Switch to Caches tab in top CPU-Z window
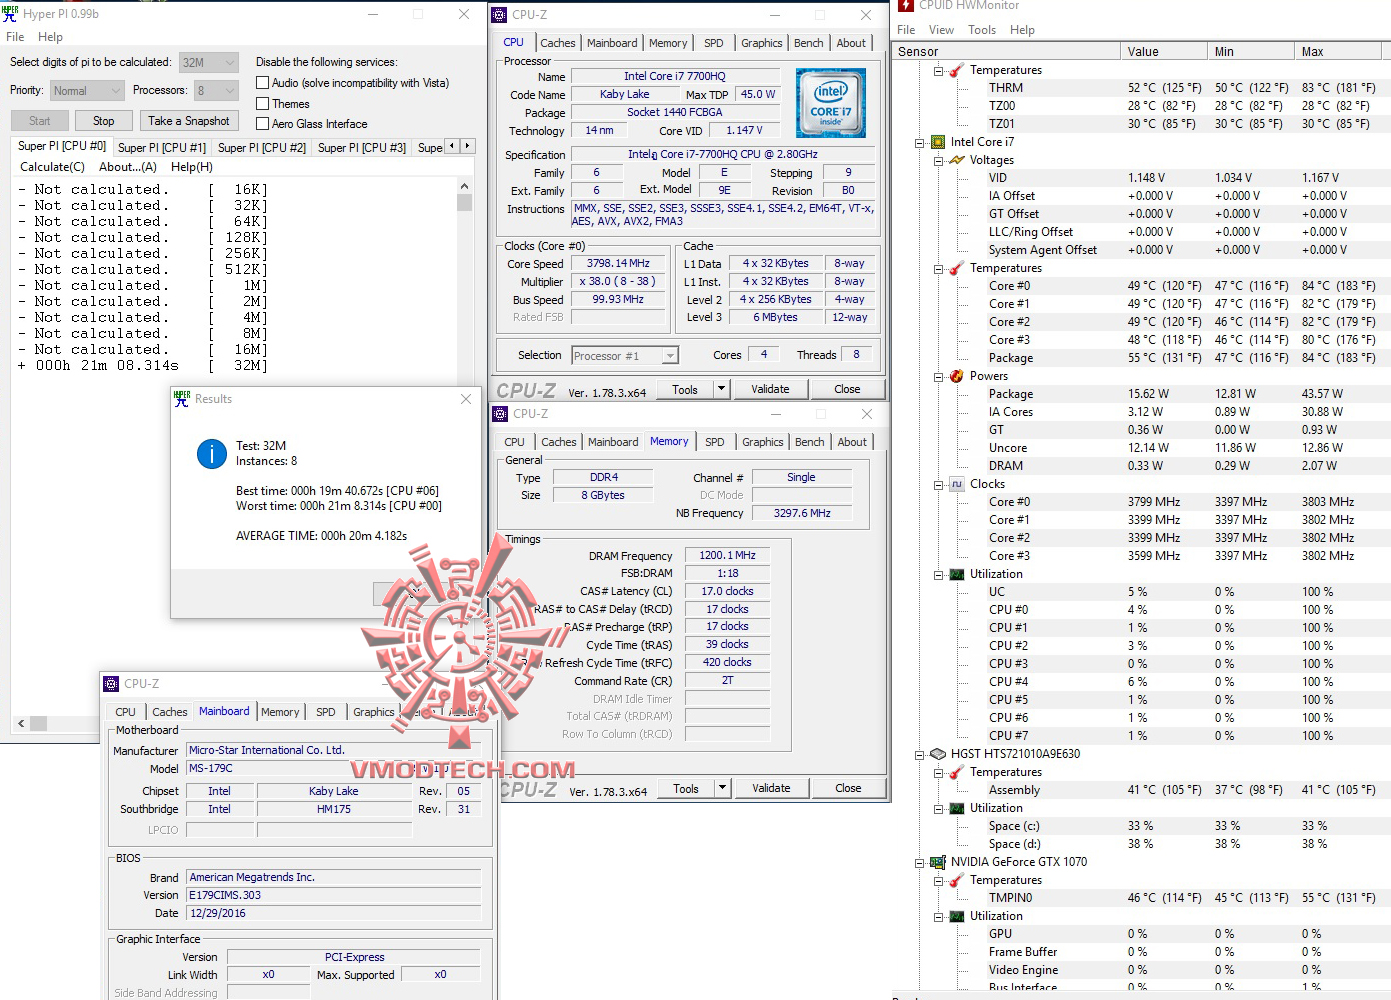The width and height of the screenshot is (1391, 1000). (x=558, y=43)
